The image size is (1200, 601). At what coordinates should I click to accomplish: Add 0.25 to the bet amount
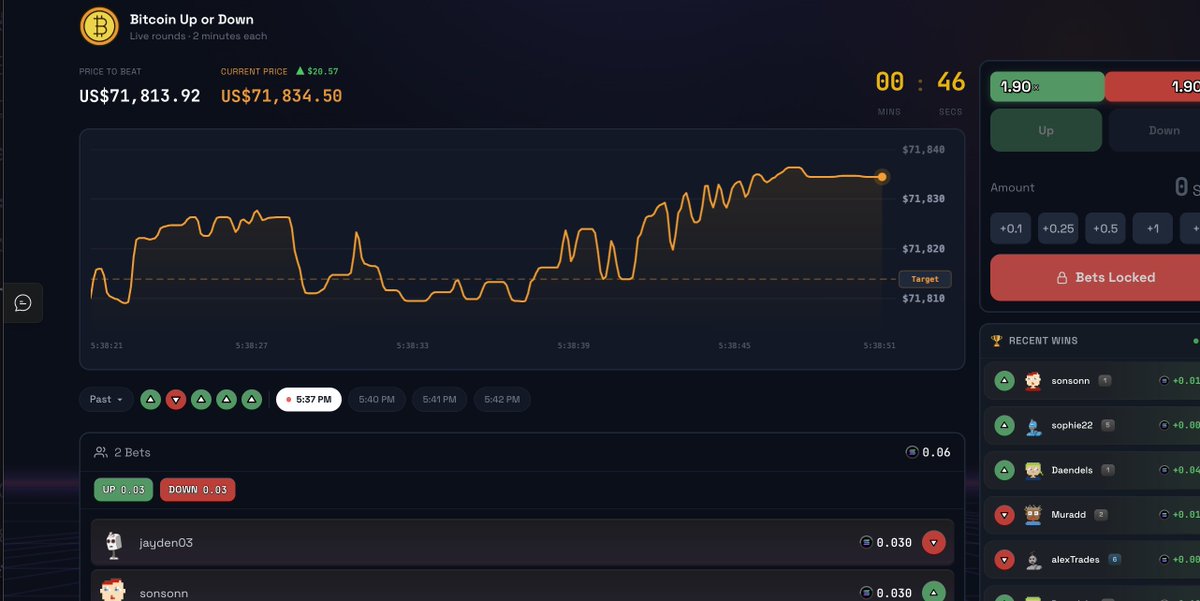pos(1058,228)
